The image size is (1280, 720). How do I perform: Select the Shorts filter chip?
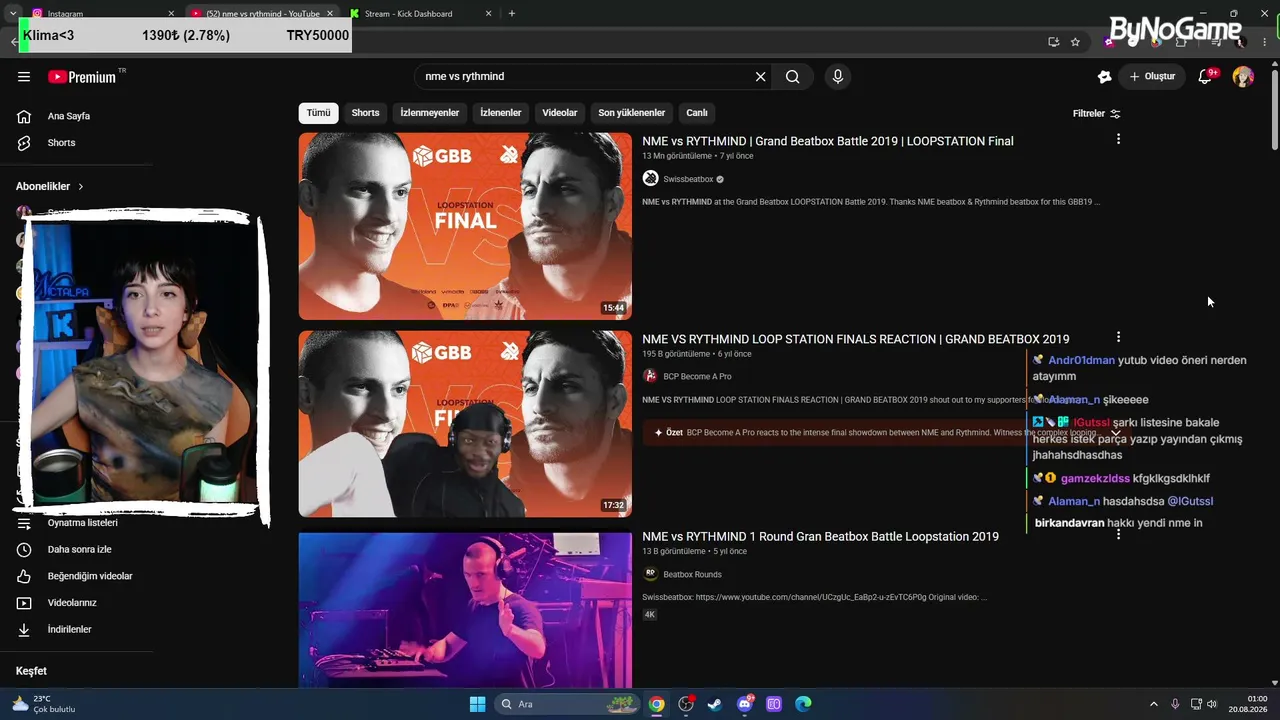coord(365,113)
